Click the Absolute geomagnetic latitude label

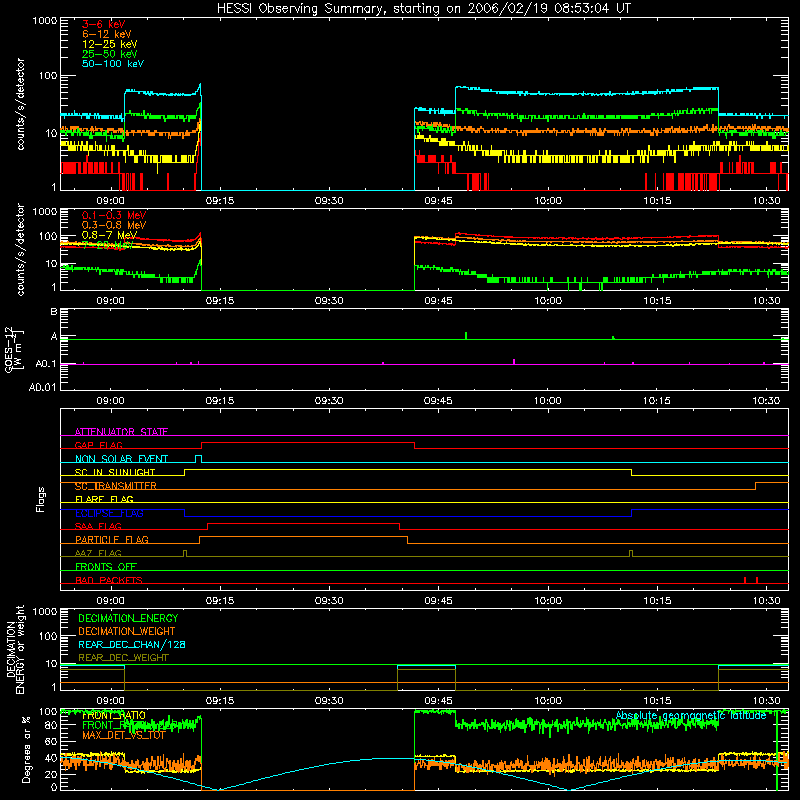click(691, 715)
